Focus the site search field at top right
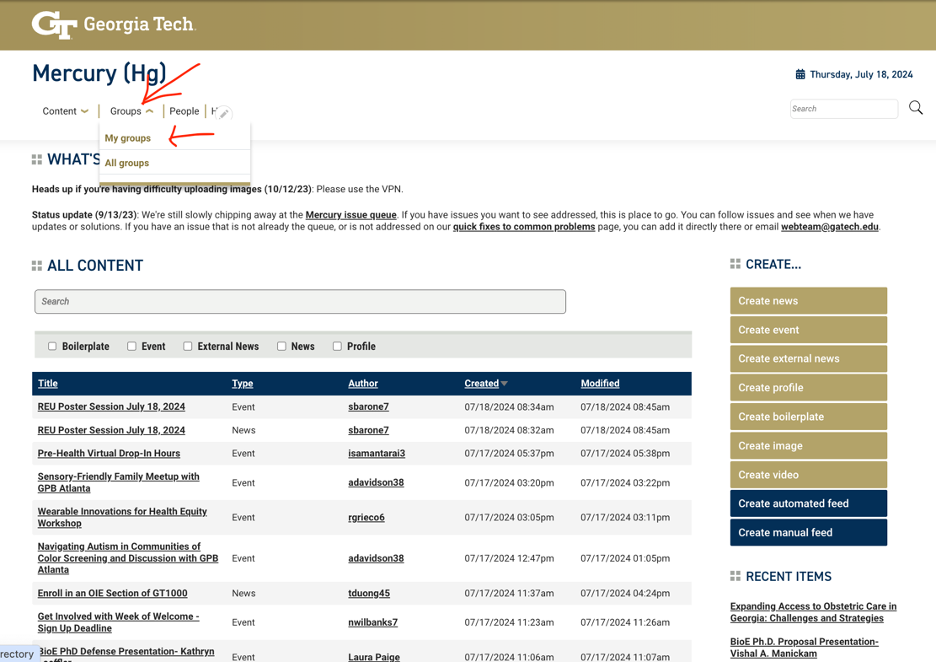 [x=843, y=109]
